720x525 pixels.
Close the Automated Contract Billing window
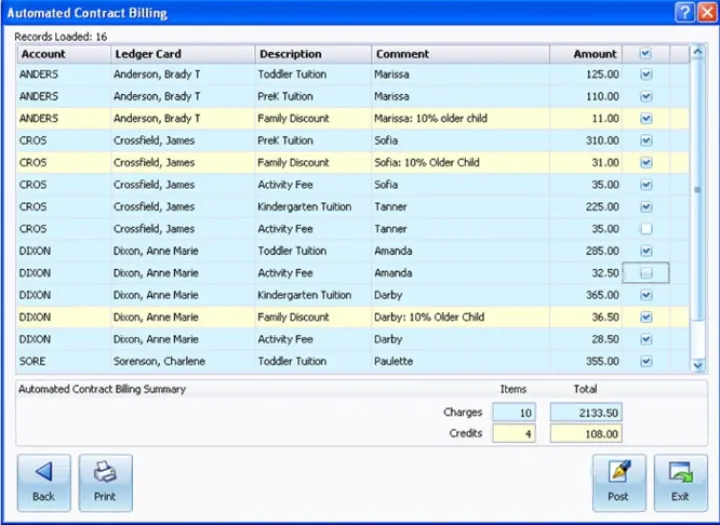(706, 13)
